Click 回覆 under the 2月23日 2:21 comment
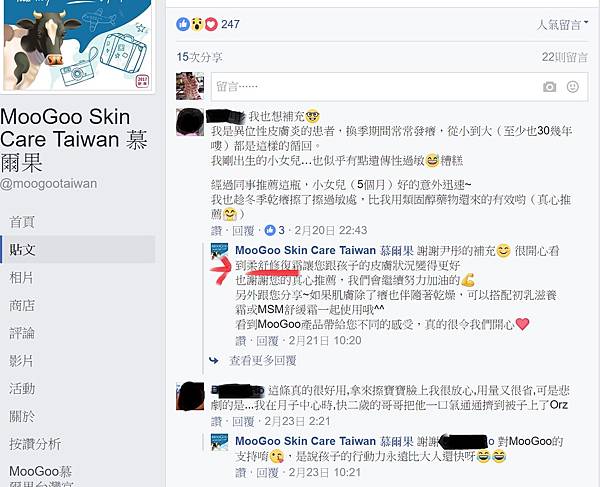Screen dimensions: 600x487 [x=243, y=422]
